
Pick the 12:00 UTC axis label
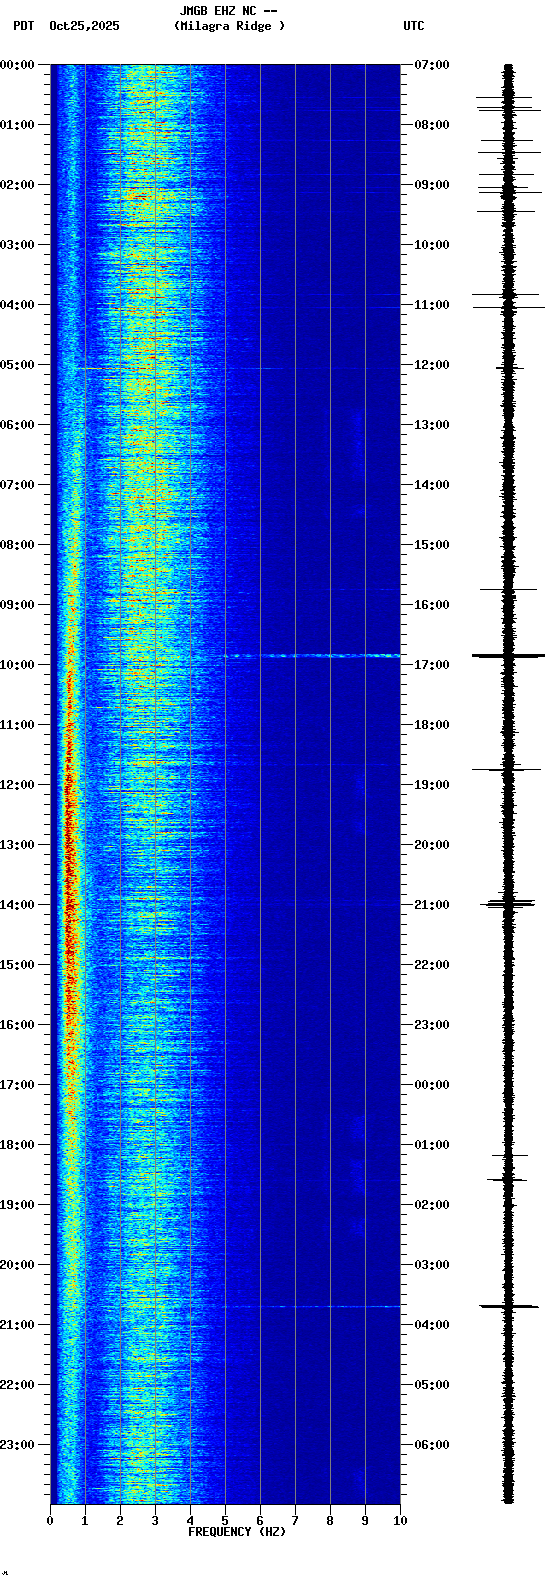point(432,365)
